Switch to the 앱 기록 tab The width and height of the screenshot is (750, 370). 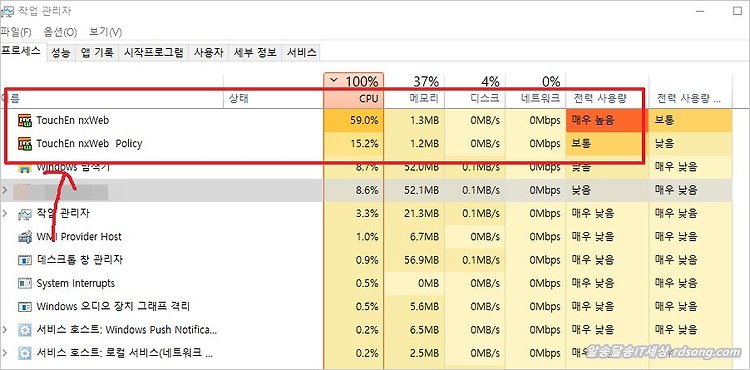point(97,53)
